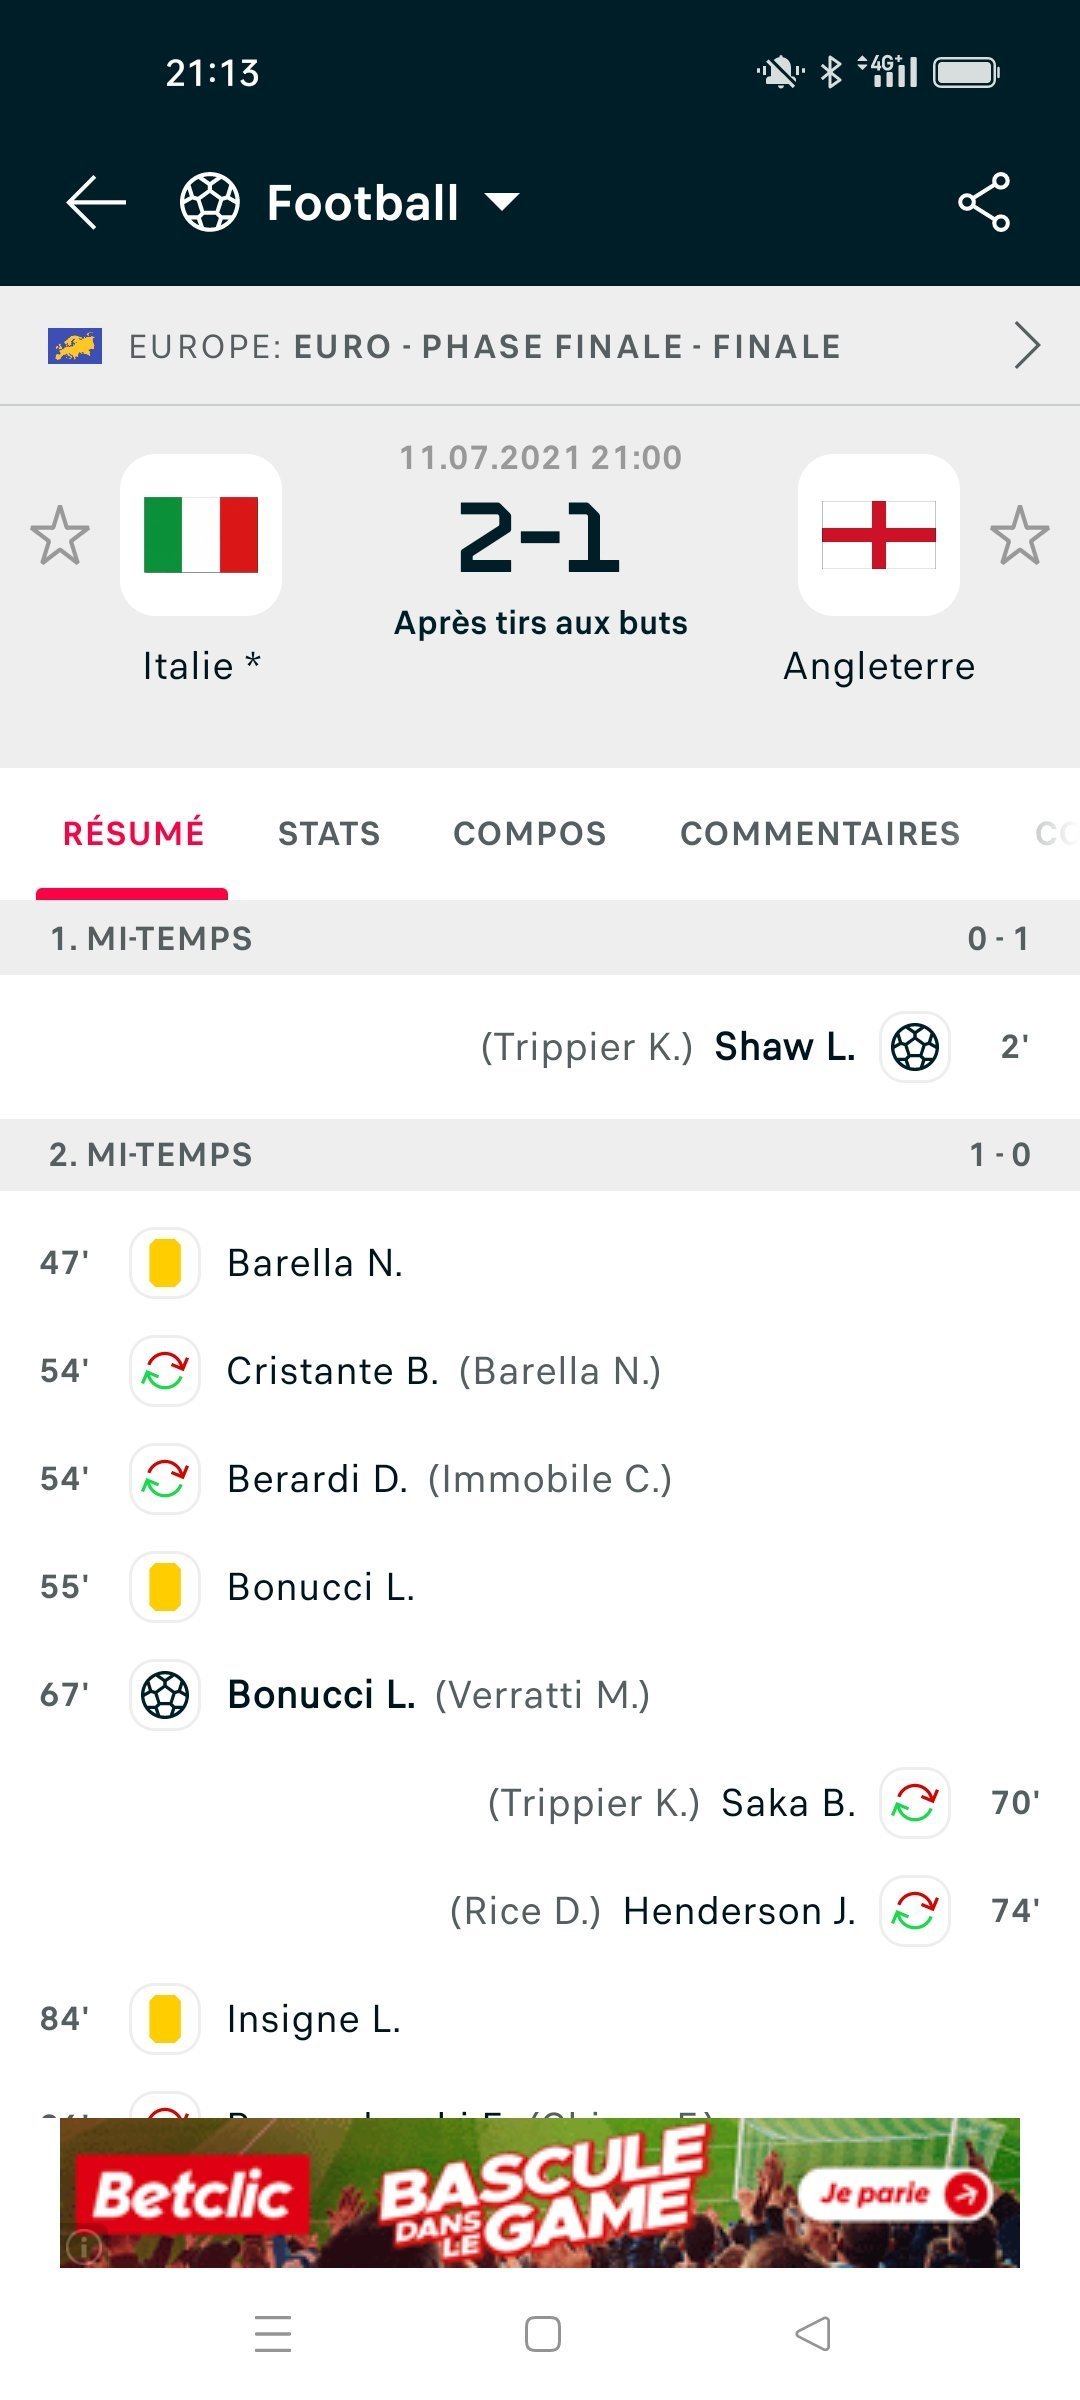The height and width of the screenshot is (2400, 1080).
Task: Switch to the STATS tab
Action: (329, 833)
